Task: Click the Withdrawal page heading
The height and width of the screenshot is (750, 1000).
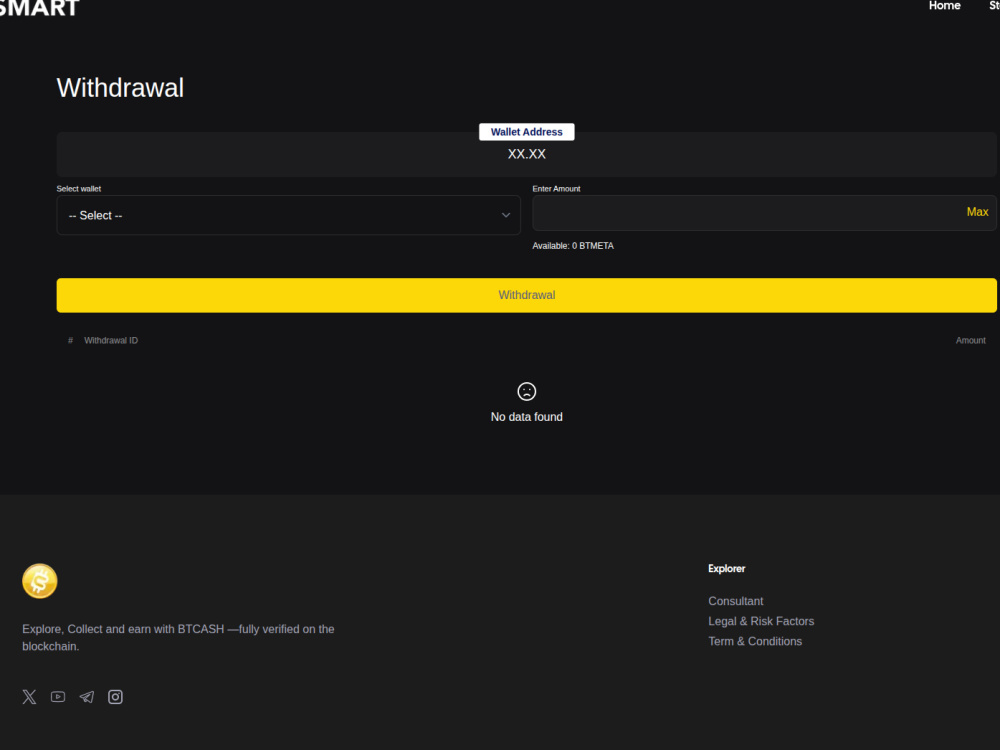Action: 120,87
